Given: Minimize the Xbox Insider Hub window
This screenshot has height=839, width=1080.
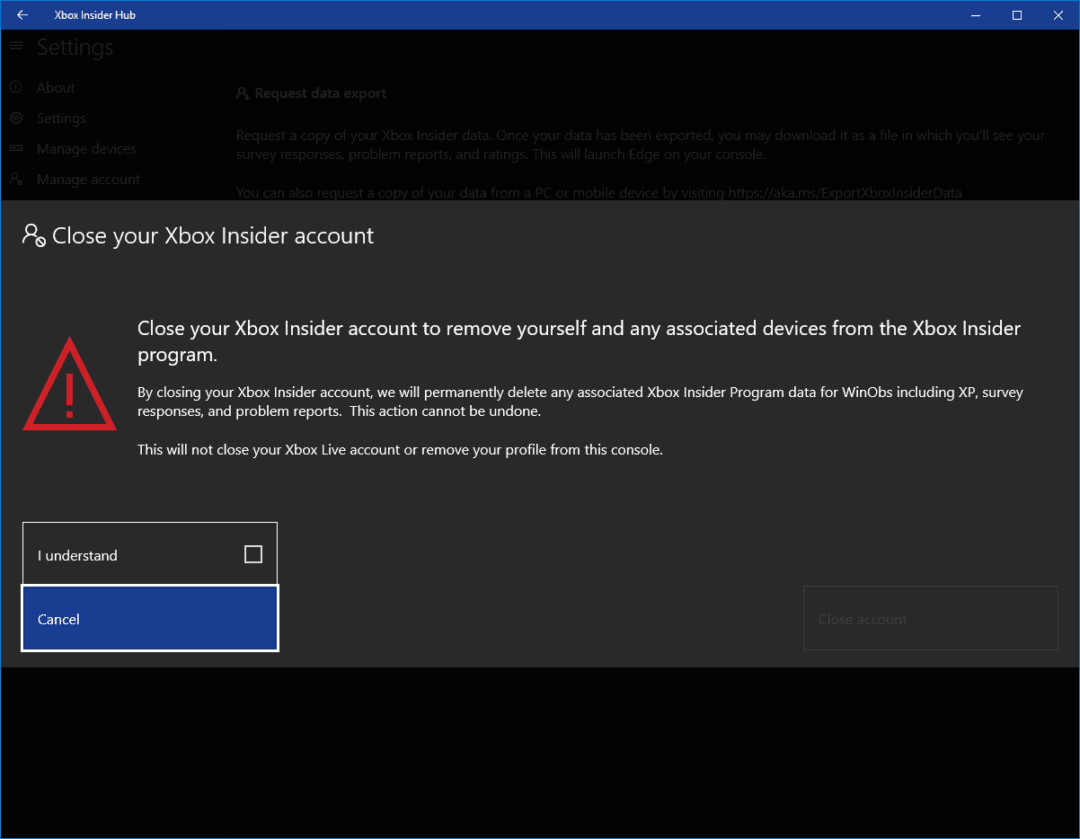Looking at the screenshot, I should point(975,14).
